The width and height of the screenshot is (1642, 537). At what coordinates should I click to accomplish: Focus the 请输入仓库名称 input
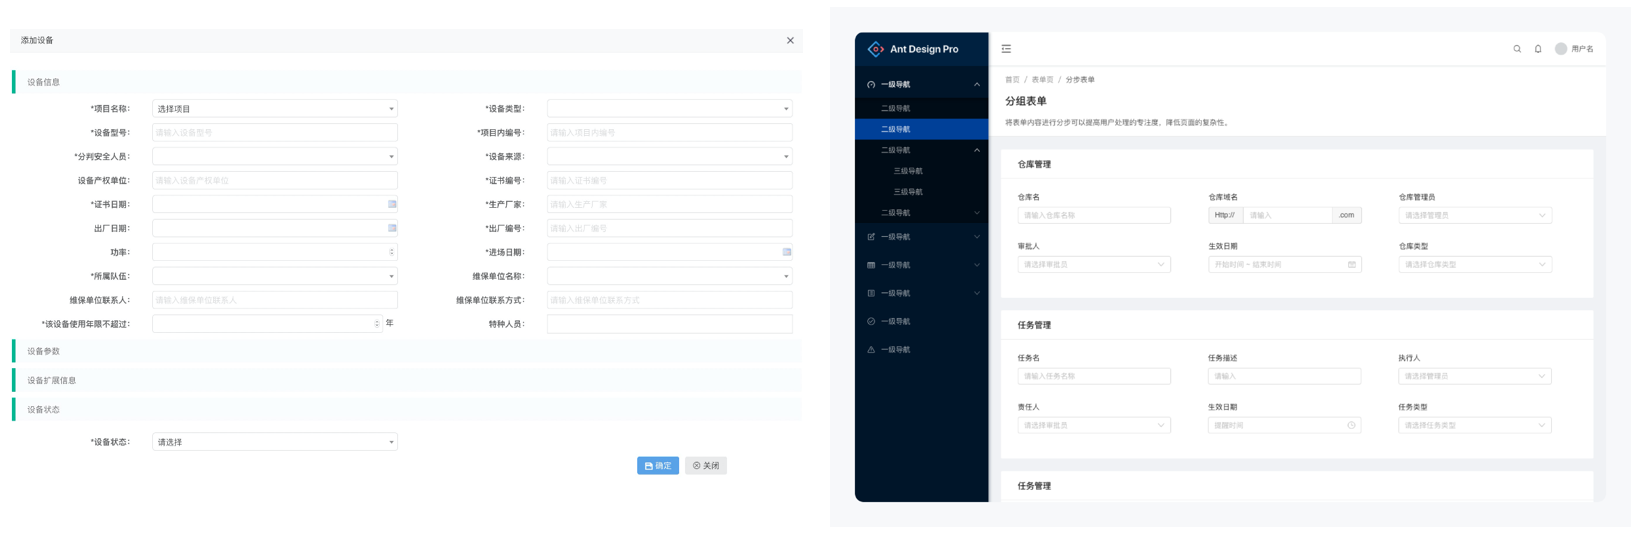pyautogui.click(x=1094, y=215)
